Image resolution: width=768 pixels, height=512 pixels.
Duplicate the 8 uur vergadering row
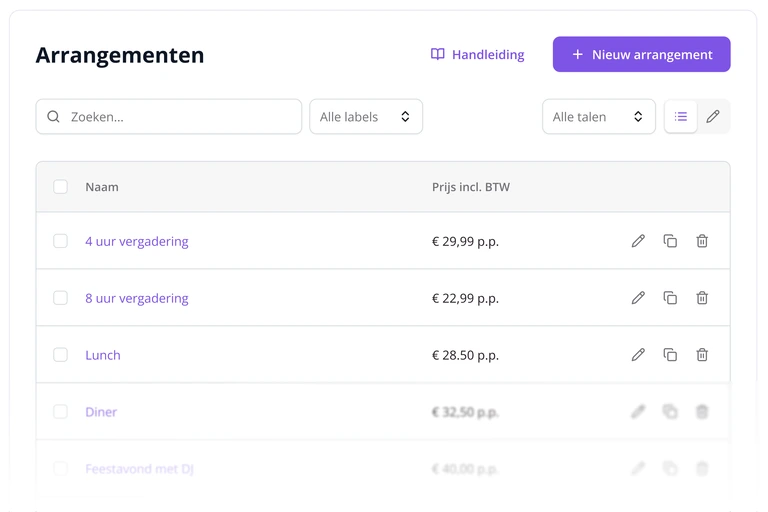[670, 298]
